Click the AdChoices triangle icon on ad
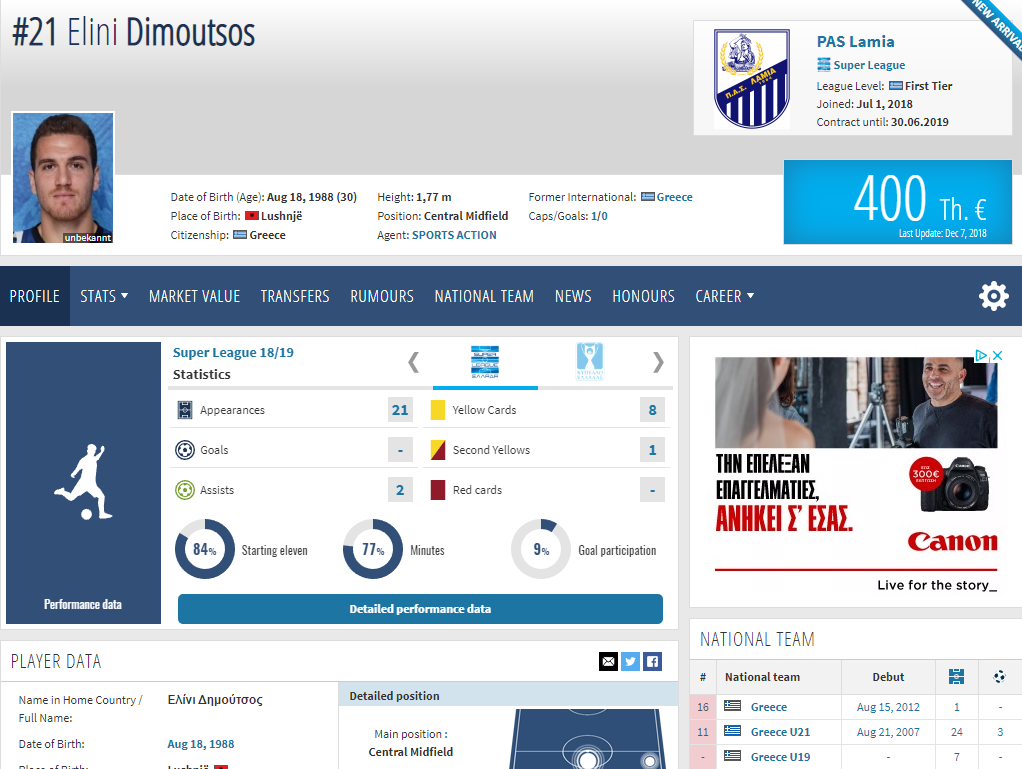 coord(981,356)
